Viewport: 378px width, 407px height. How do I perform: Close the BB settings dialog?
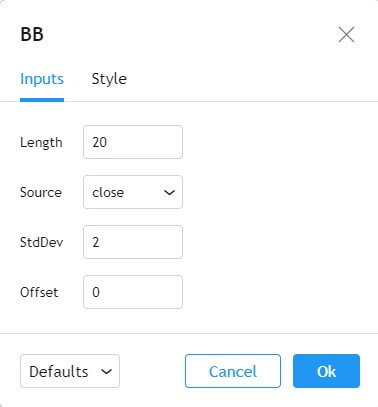point(346,34)
